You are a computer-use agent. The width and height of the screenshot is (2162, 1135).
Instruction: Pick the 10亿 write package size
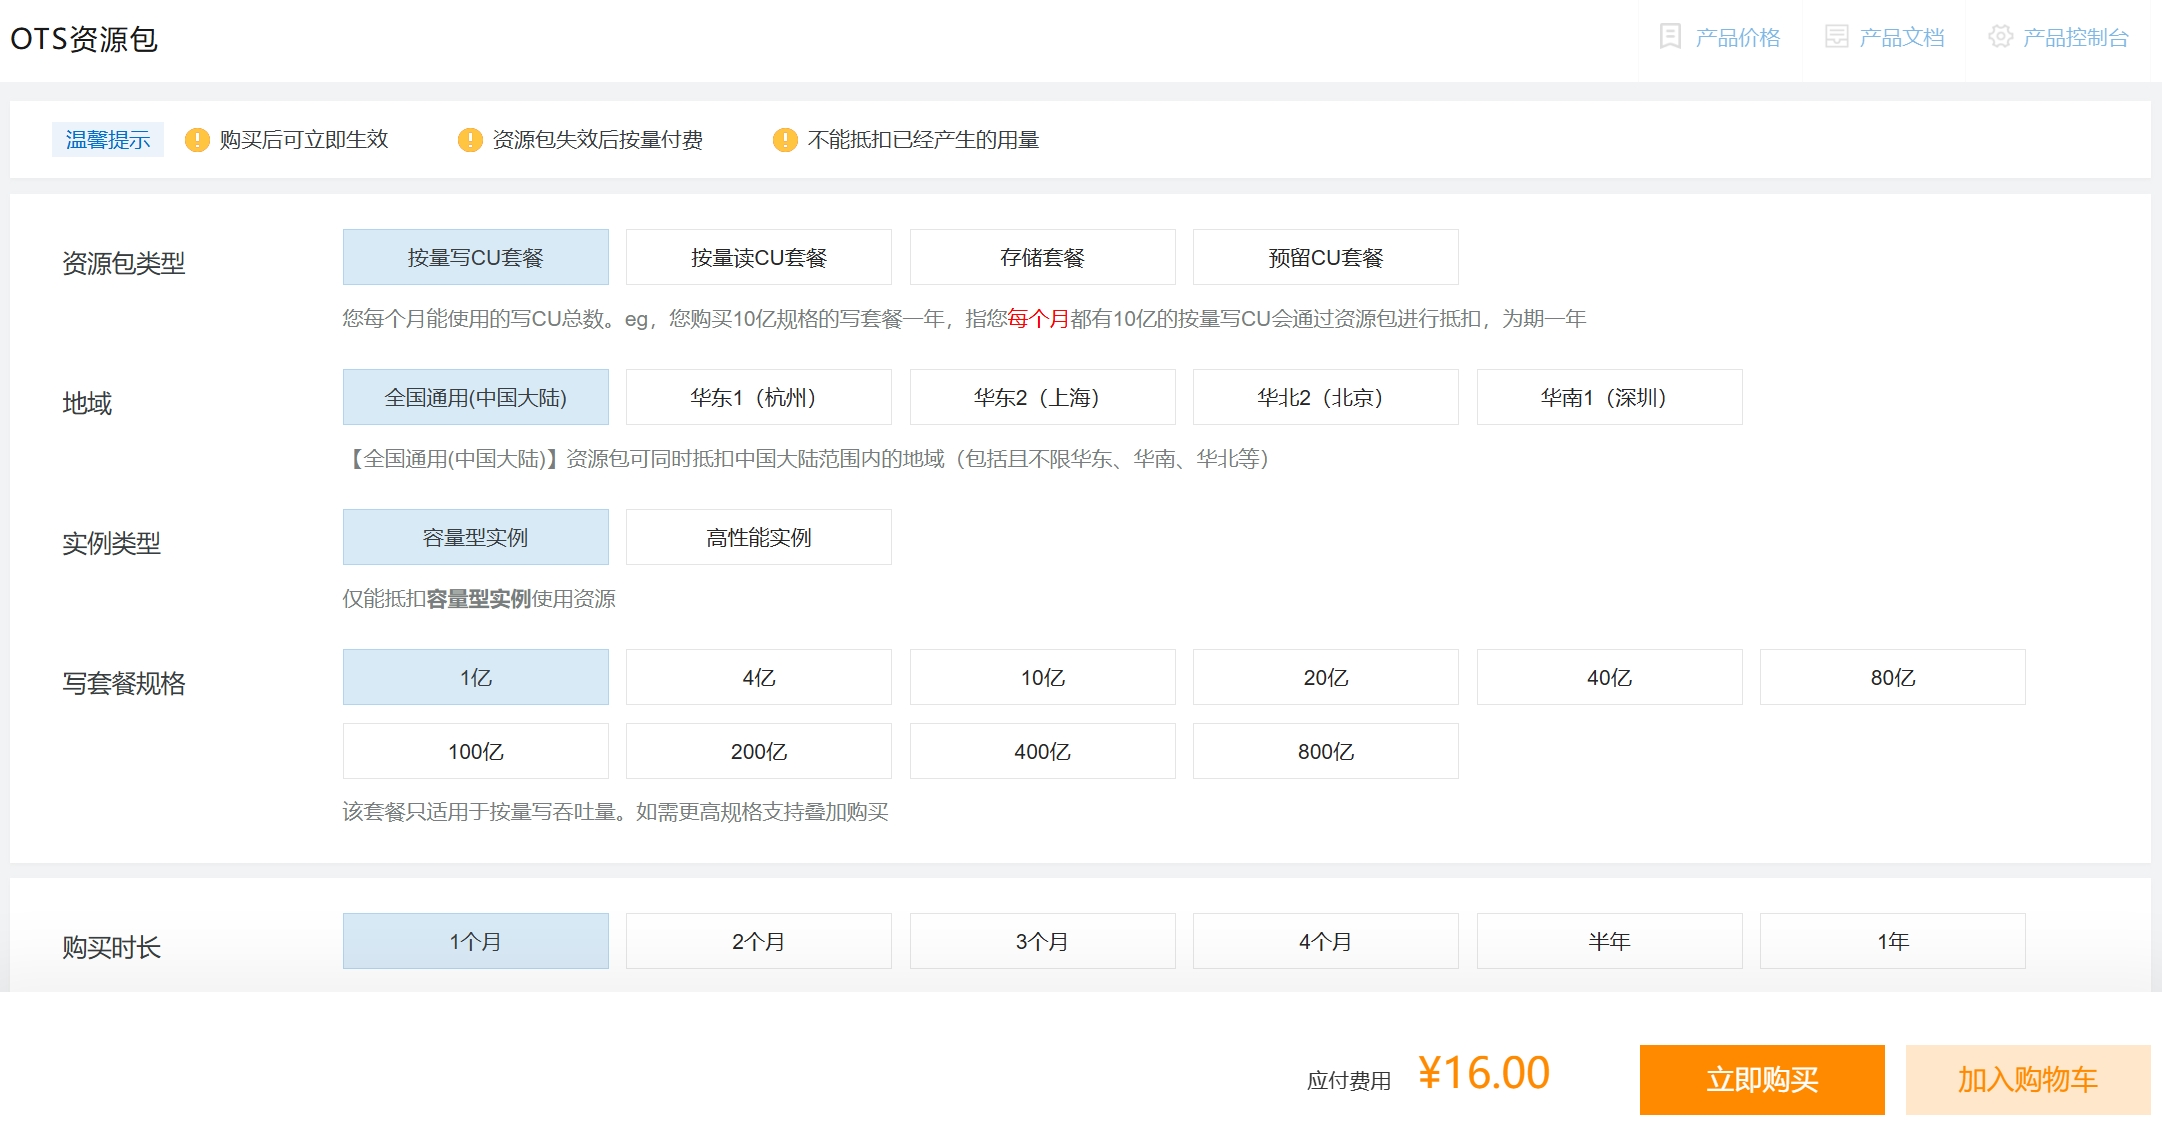click(1043, 677)
